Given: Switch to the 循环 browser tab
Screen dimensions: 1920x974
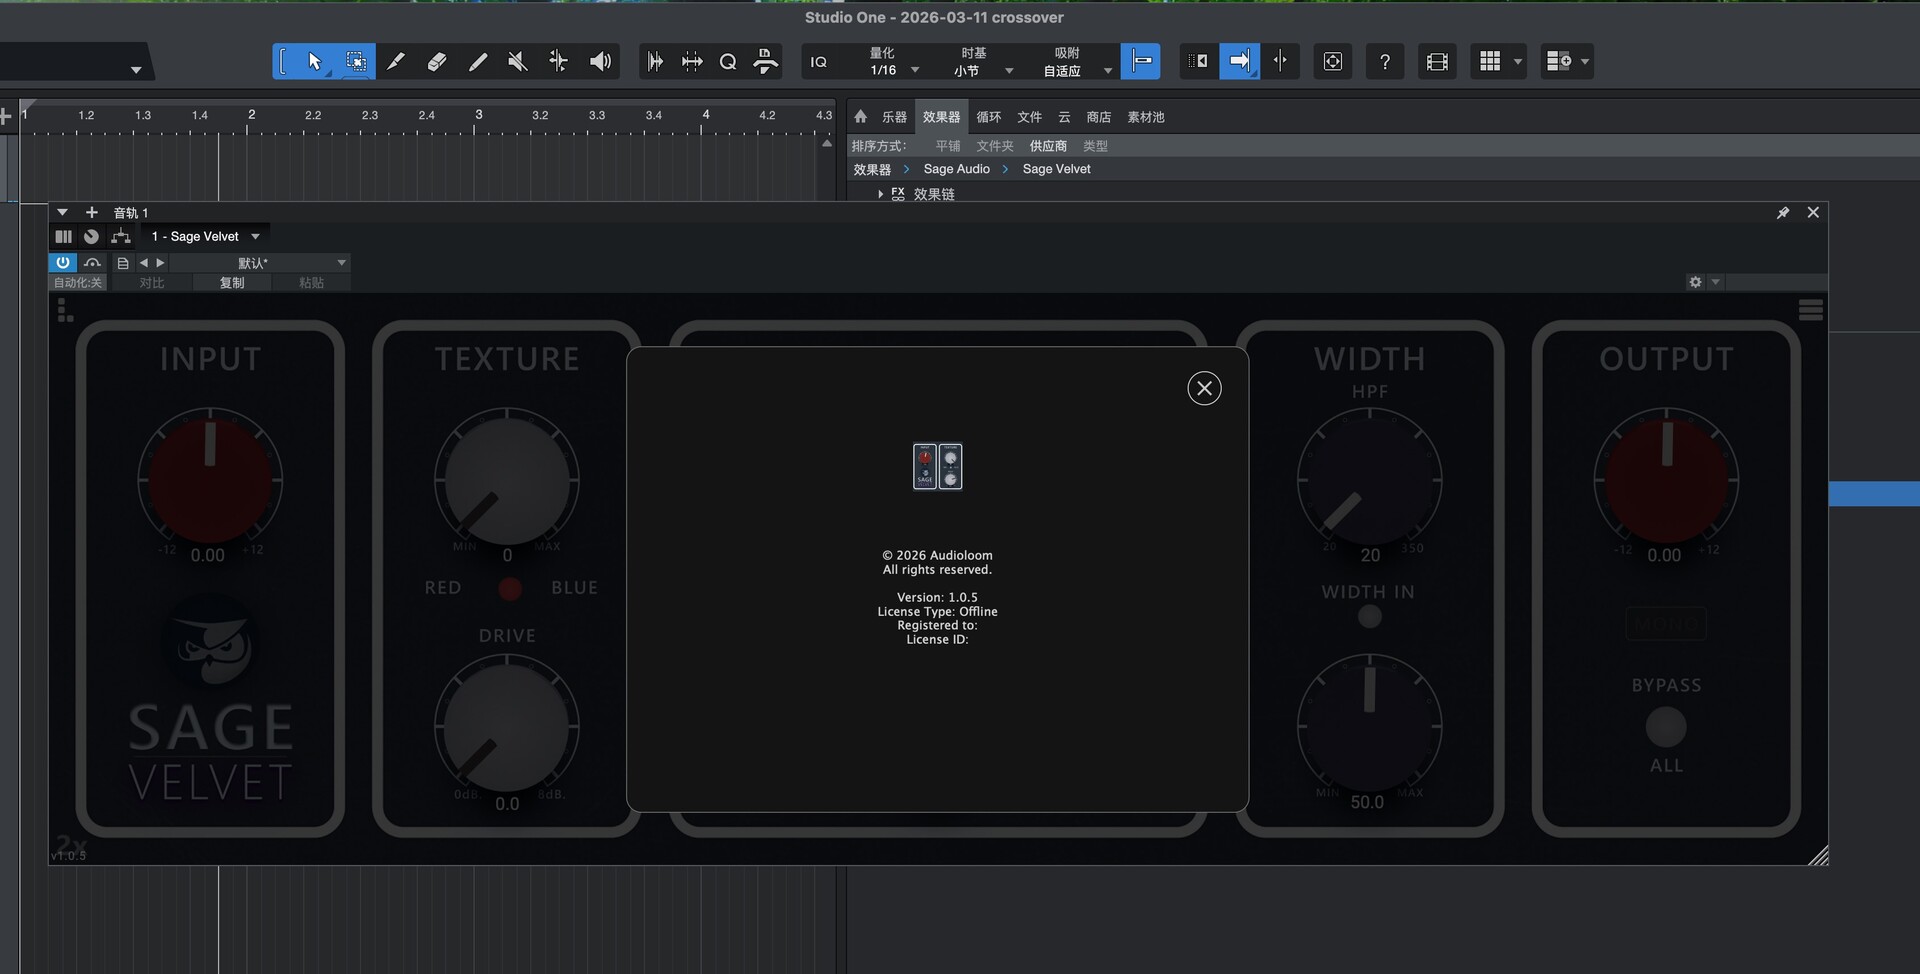Looking at the screenshot, I should pyautogui.click(x=988, y=117).
